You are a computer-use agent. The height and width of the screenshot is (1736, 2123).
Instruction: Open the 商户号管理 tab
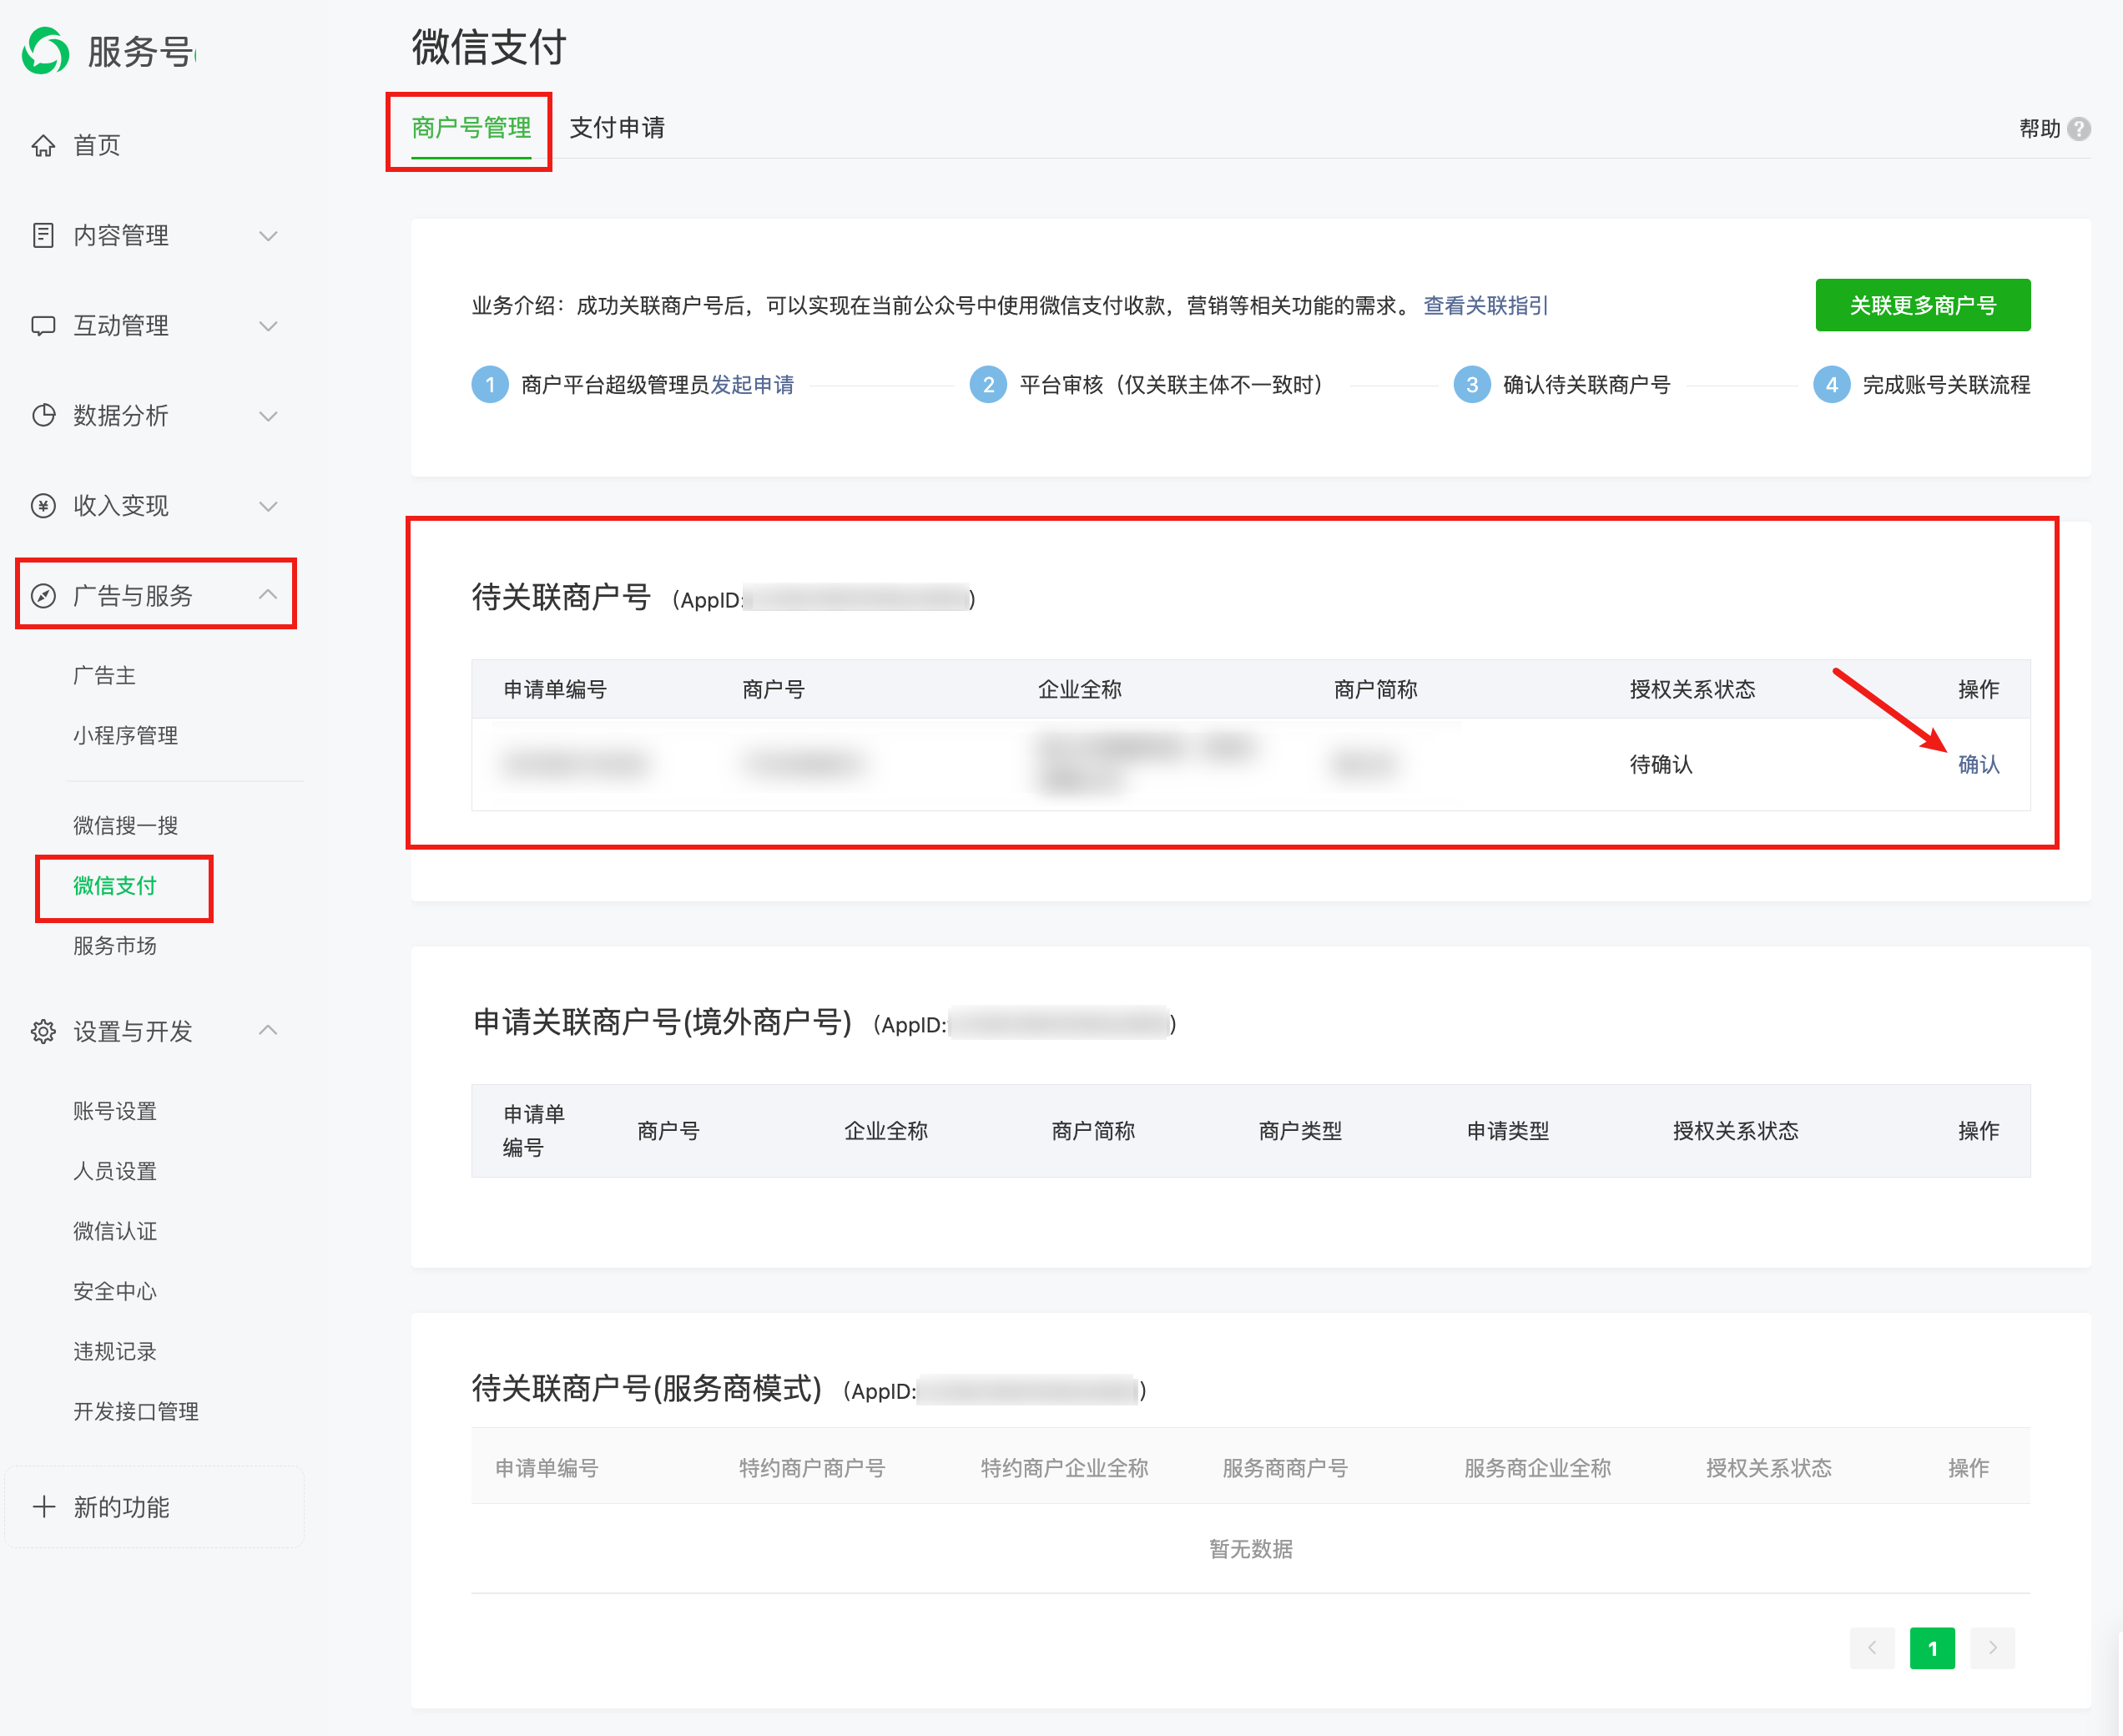tap(471, 128)
